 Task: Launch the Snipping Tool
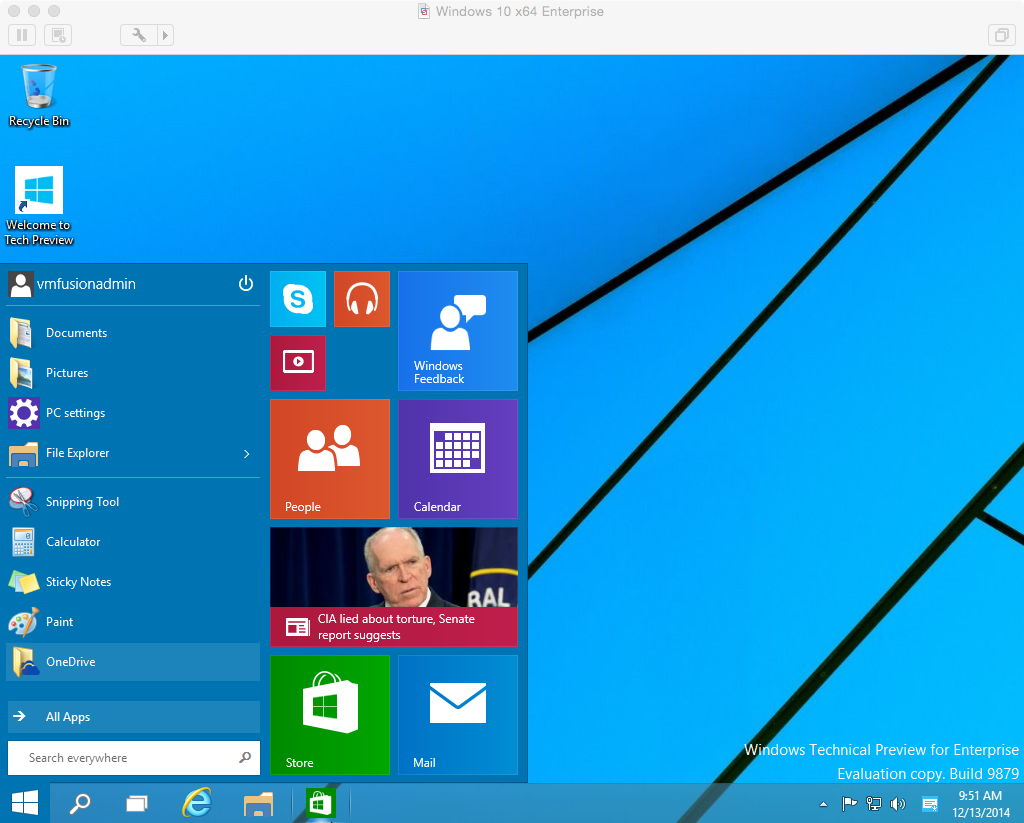pos(133,502)
